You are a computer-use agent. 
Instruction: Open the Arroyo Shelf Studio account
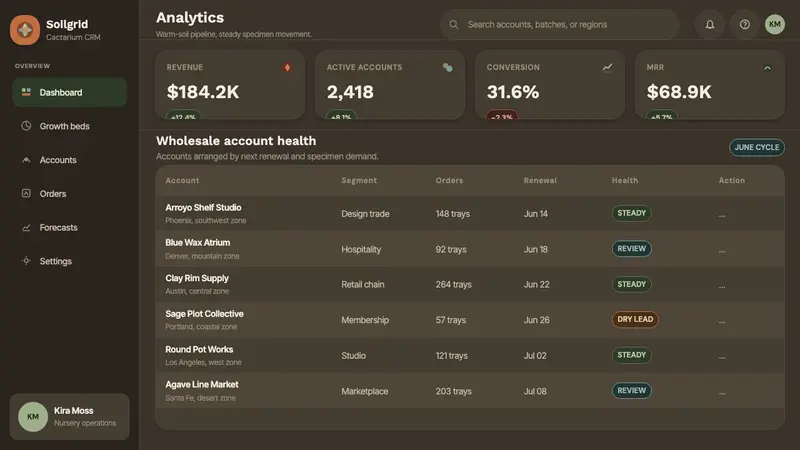point(203,208)
